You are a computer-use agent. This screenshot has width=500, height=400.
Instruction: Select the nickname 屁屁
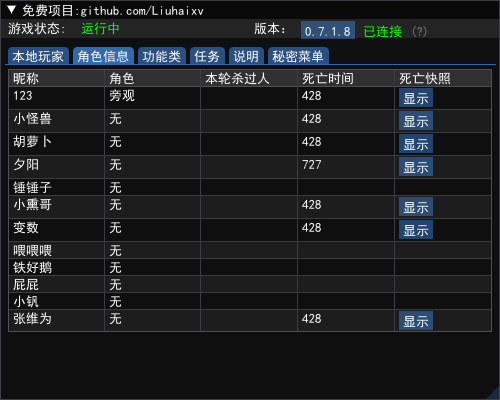point(26,285)
